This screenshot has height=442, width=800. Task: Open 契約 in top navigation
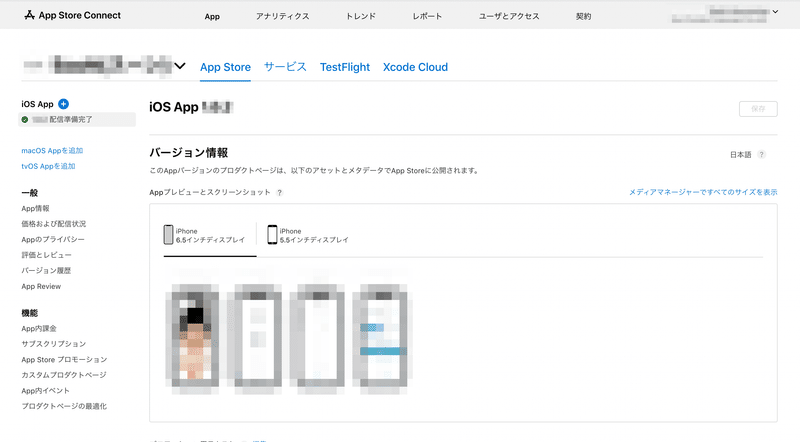coord(583,16)
